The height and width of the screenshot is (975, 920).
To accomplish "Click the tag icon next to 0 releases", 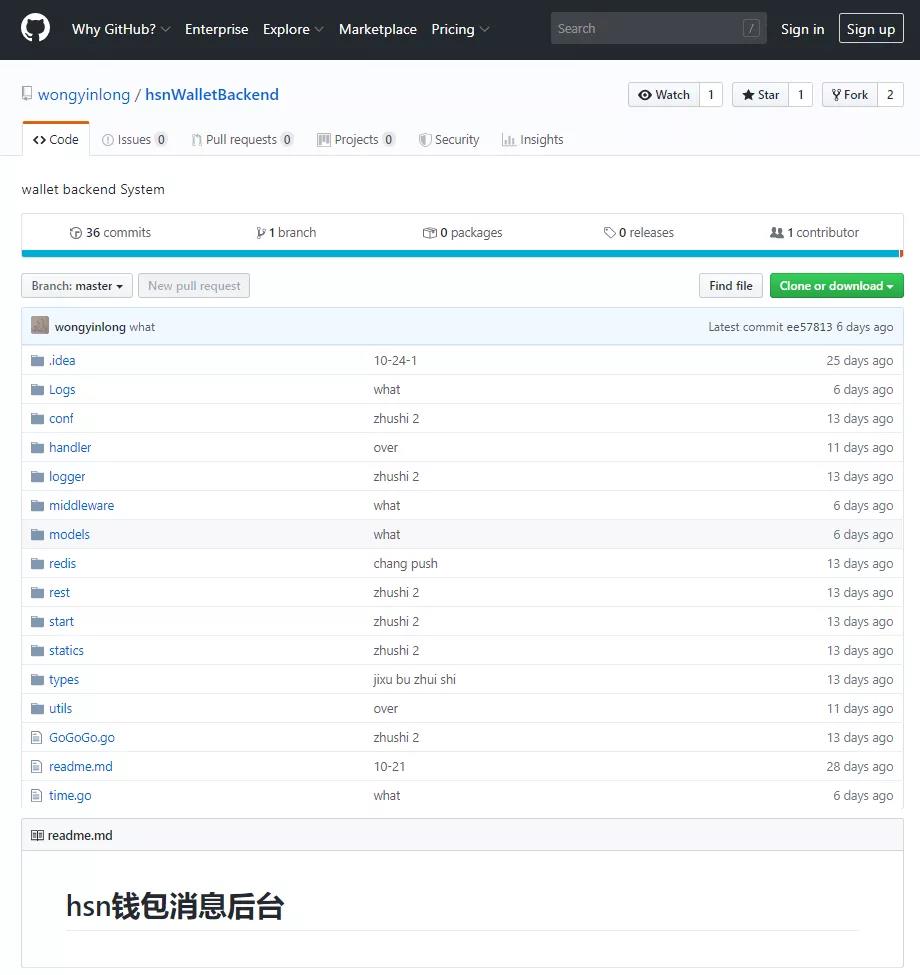I will pyautogui.click(x=609, y=233).
